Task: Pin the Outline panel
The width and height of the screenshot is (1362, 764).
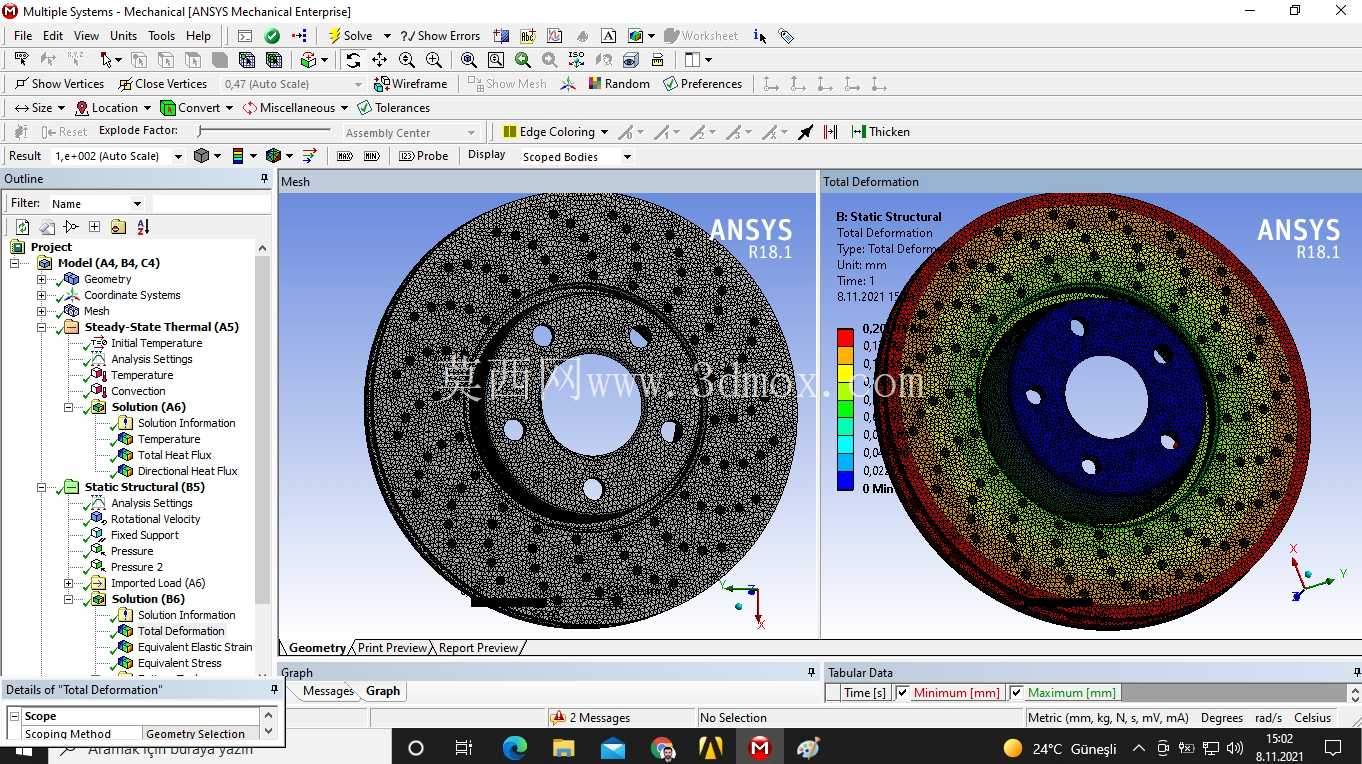Action: [264, 179]
